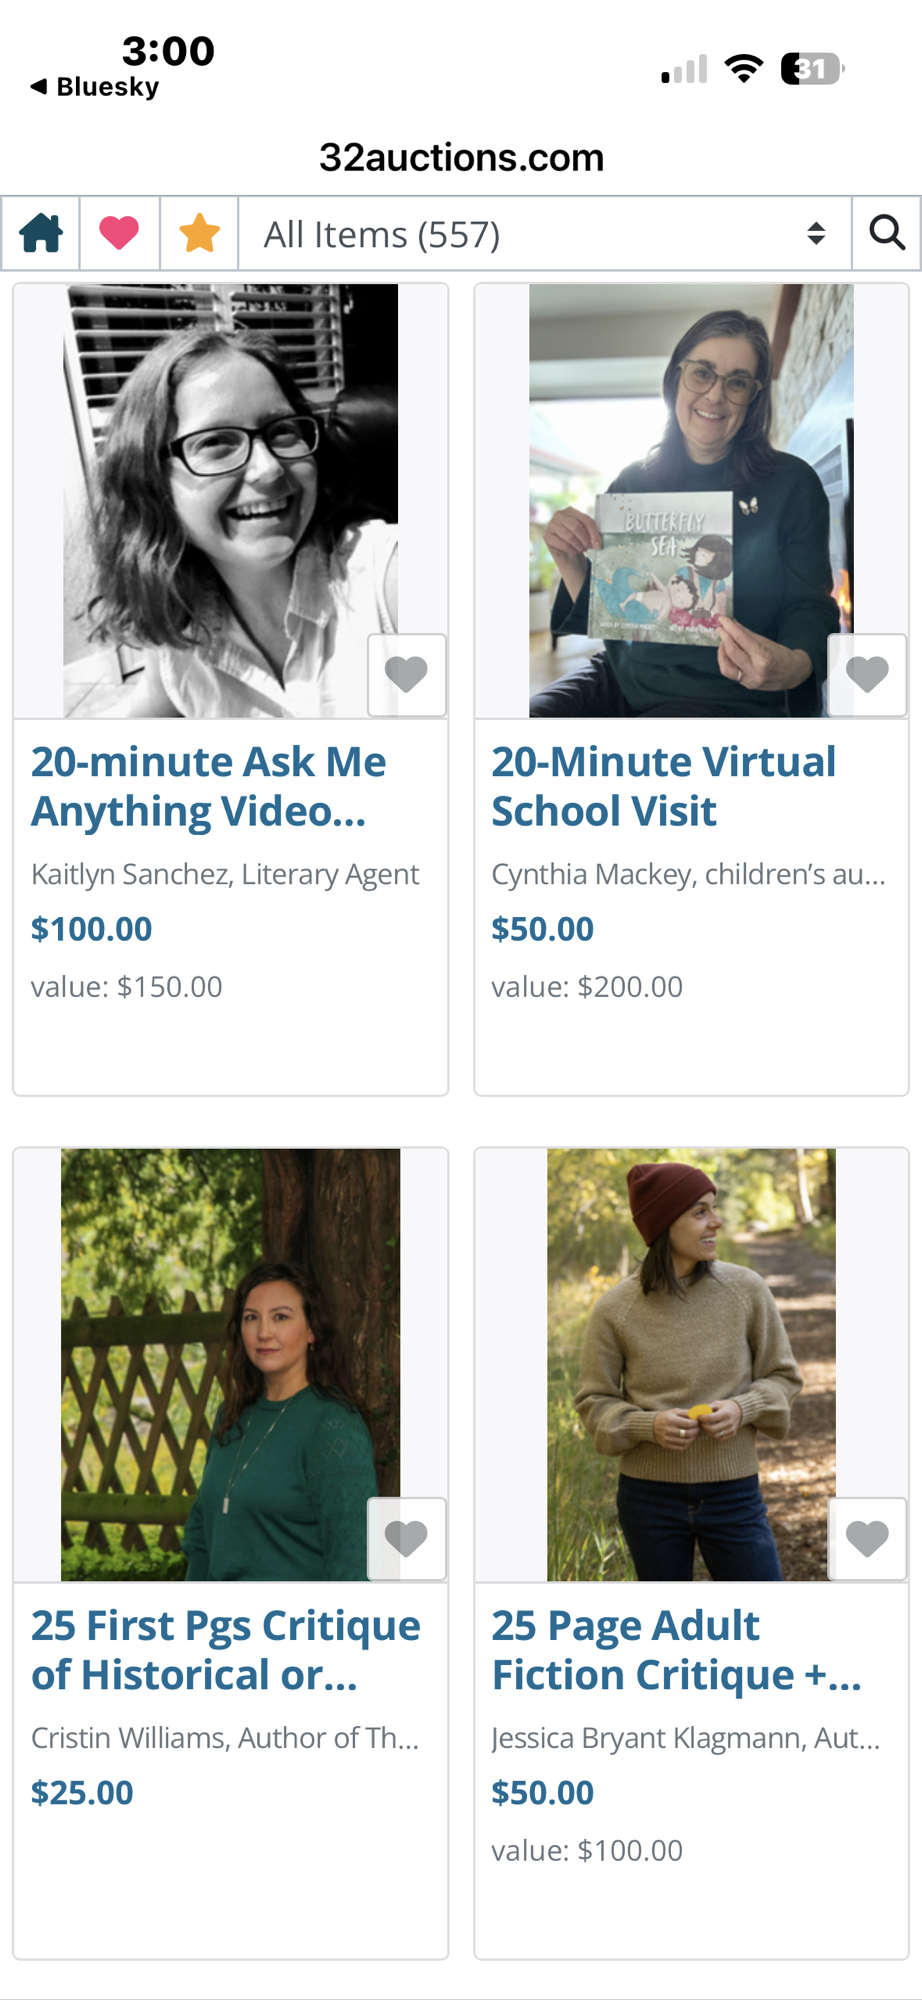Favorite the 20-Minute Virtual School Visit item

867,675
